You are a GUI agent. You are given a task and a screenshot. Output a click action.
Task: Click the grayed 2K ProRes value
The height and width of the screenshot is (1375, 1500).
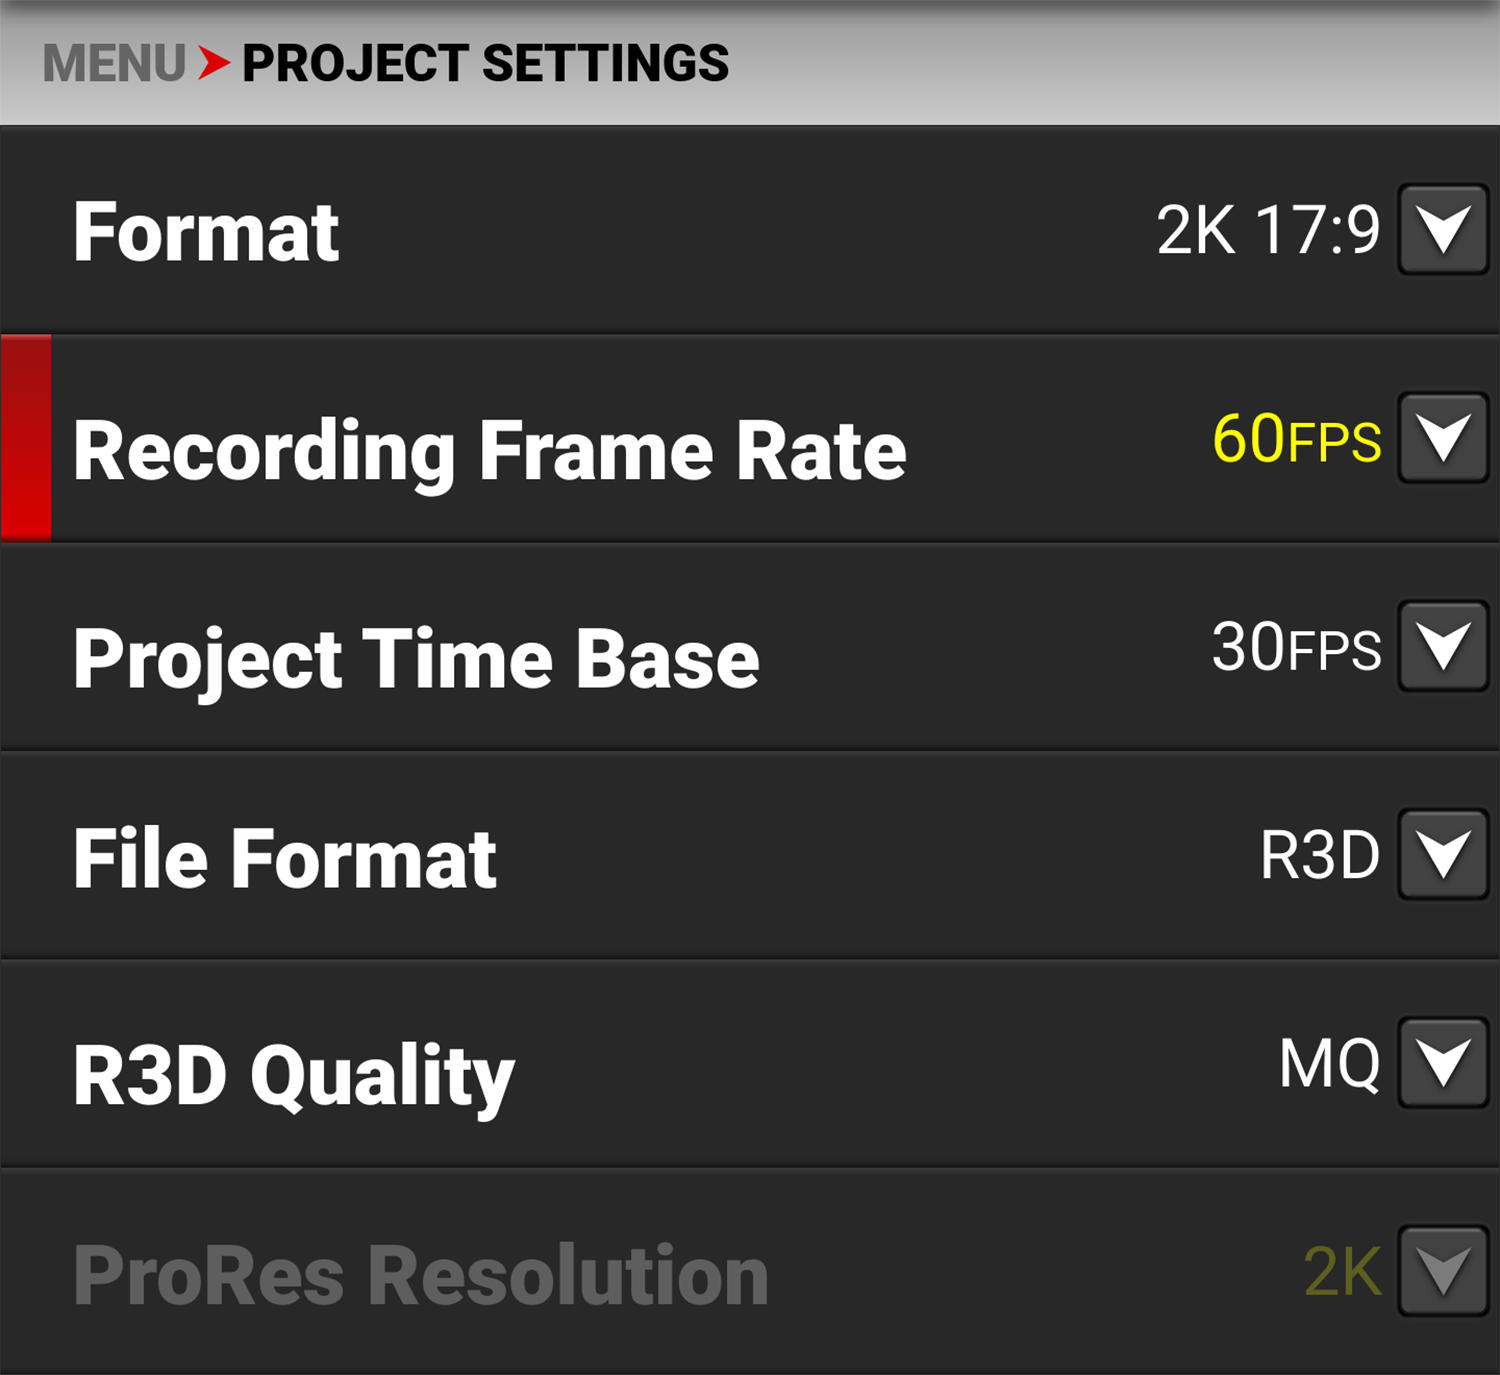point(1341,1270)
